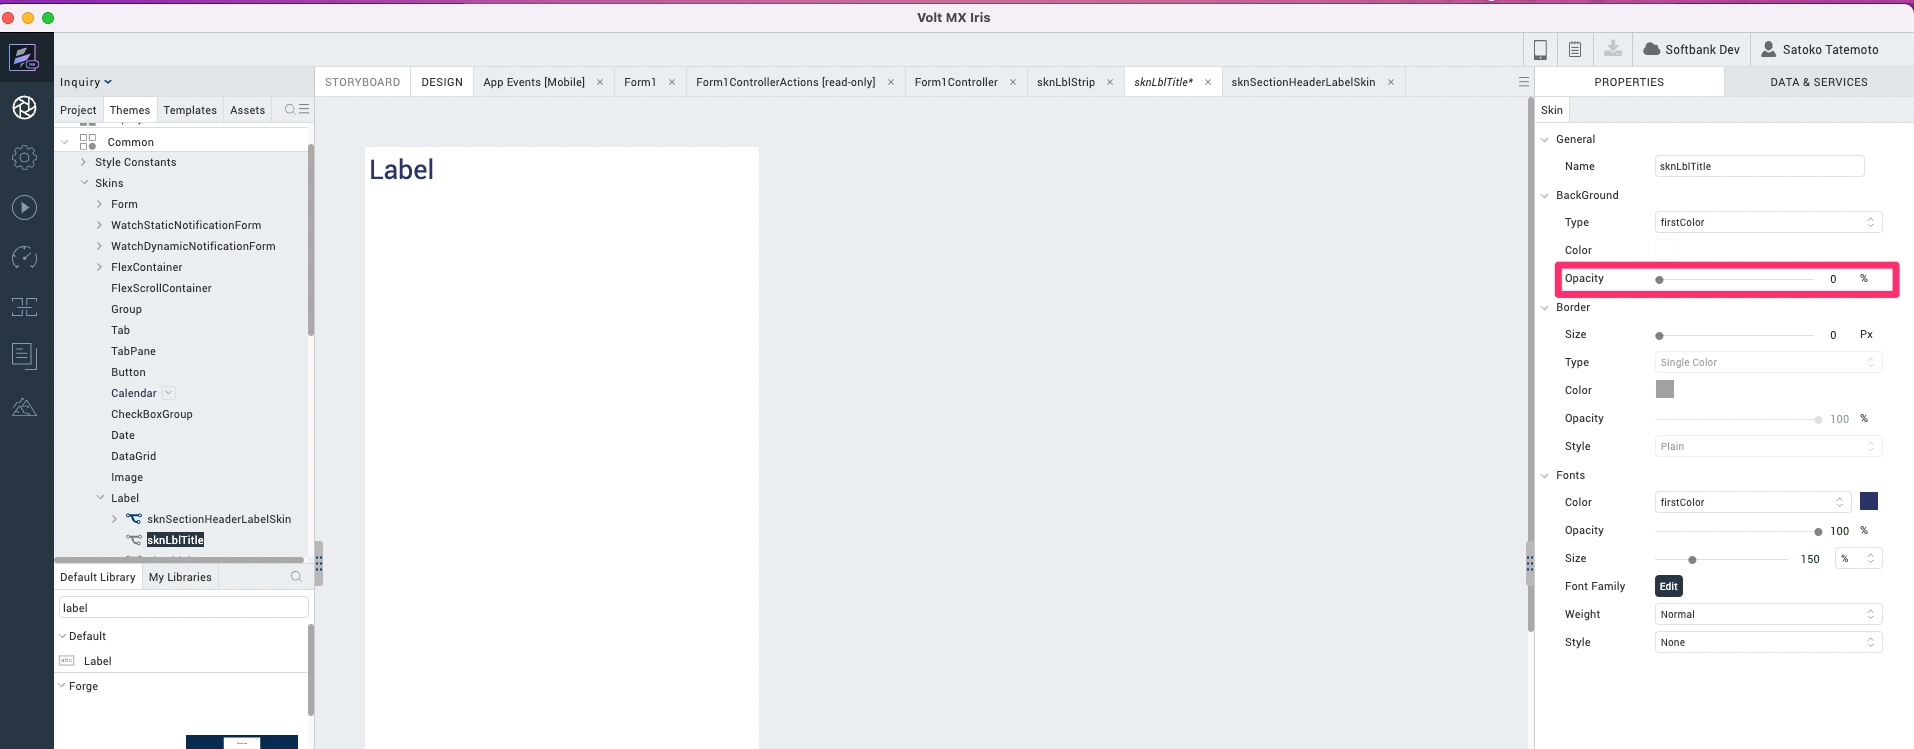Click the font Size slider handle
Image resolution: width=1914 pixels, height=749 pixels.
click(1692, 560)
